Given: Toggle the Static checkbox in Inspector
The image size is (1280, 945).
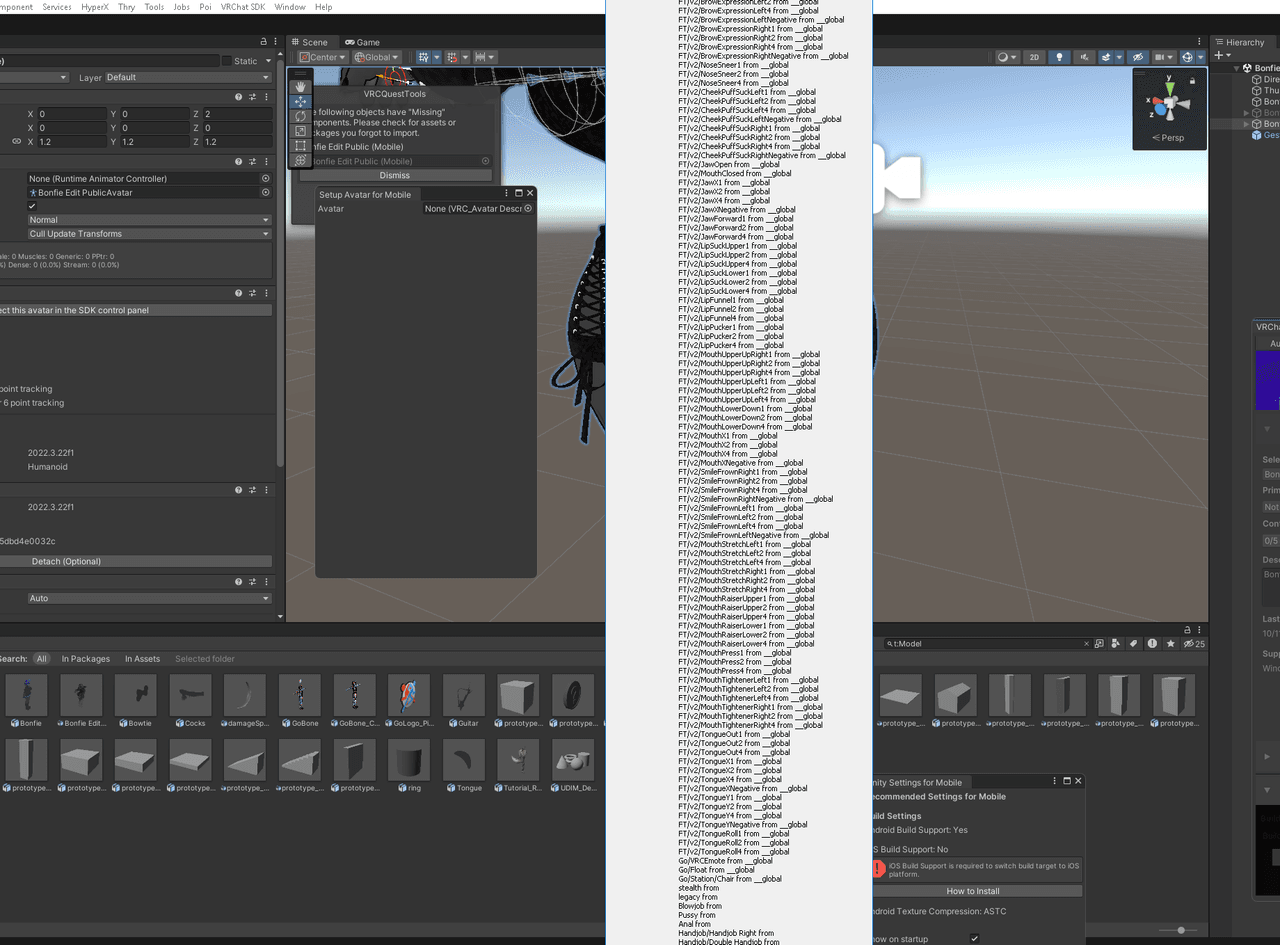Looking at the screenshot, I should [227, 61].
